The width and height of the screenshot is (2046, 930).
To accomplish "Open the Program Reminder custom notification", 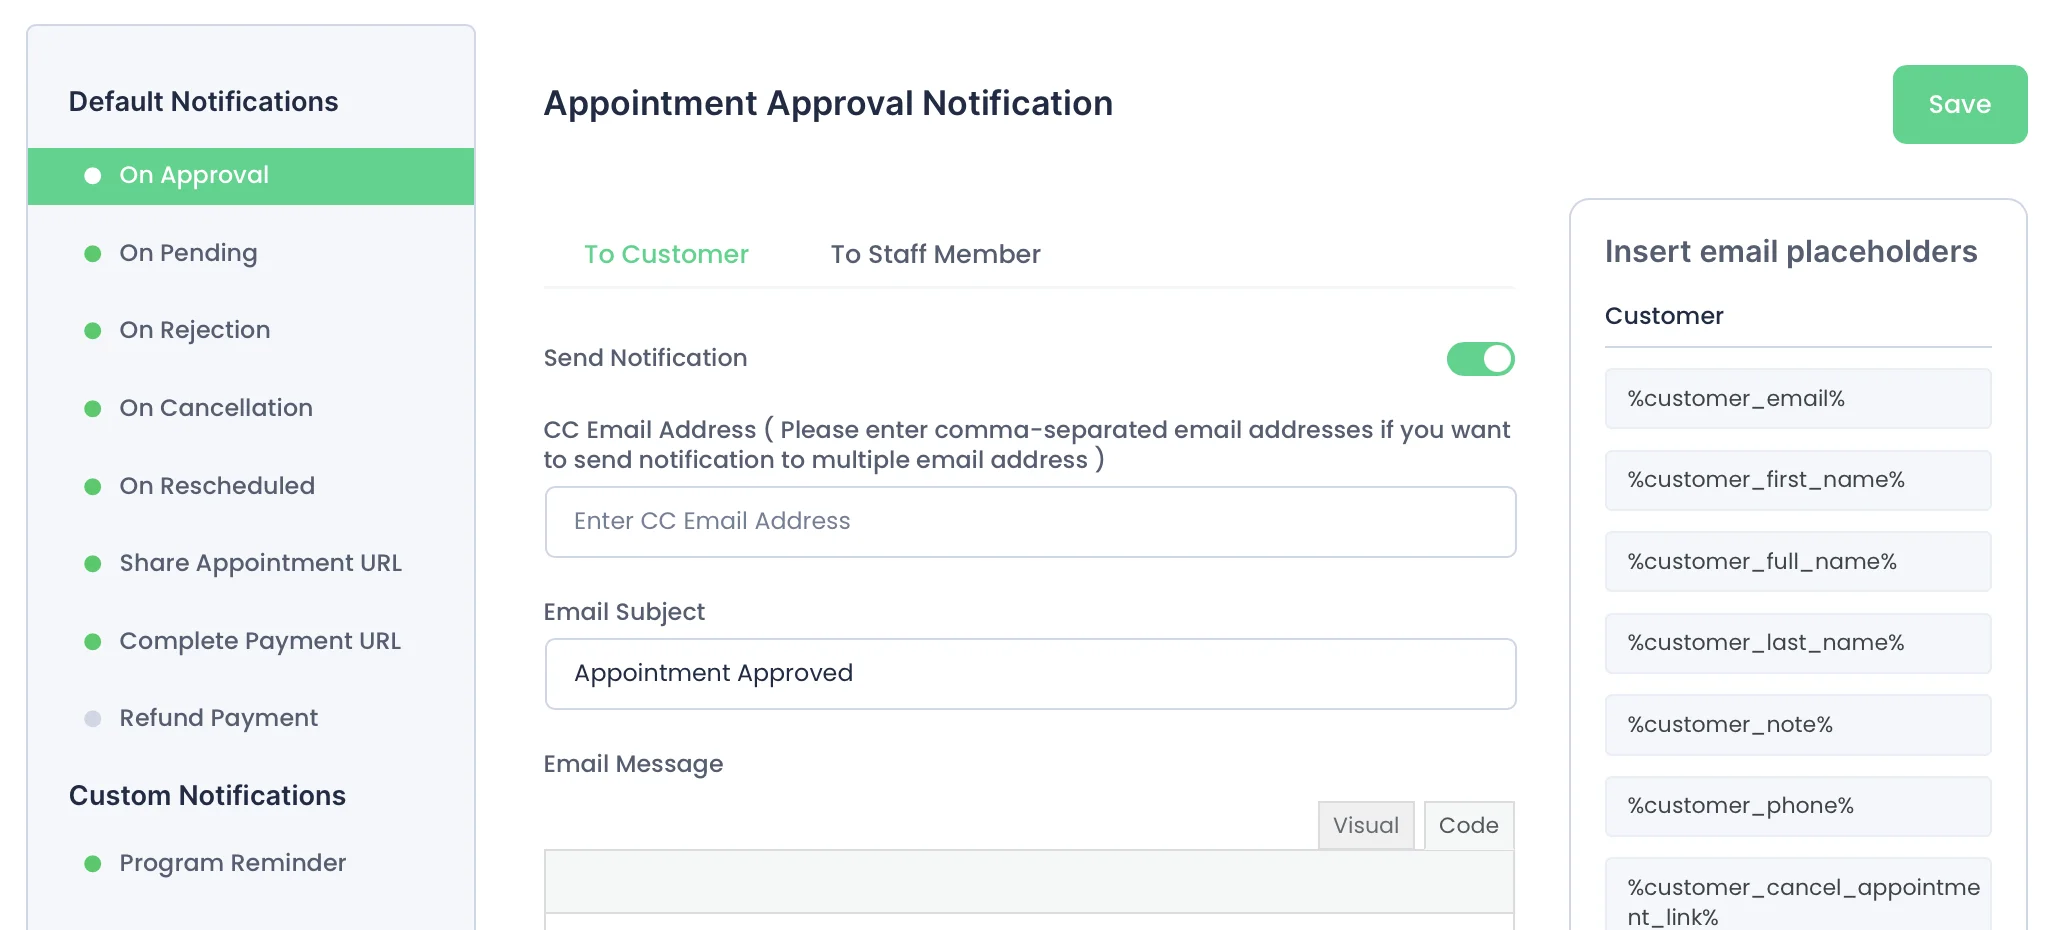I will (x=232, y=864).
